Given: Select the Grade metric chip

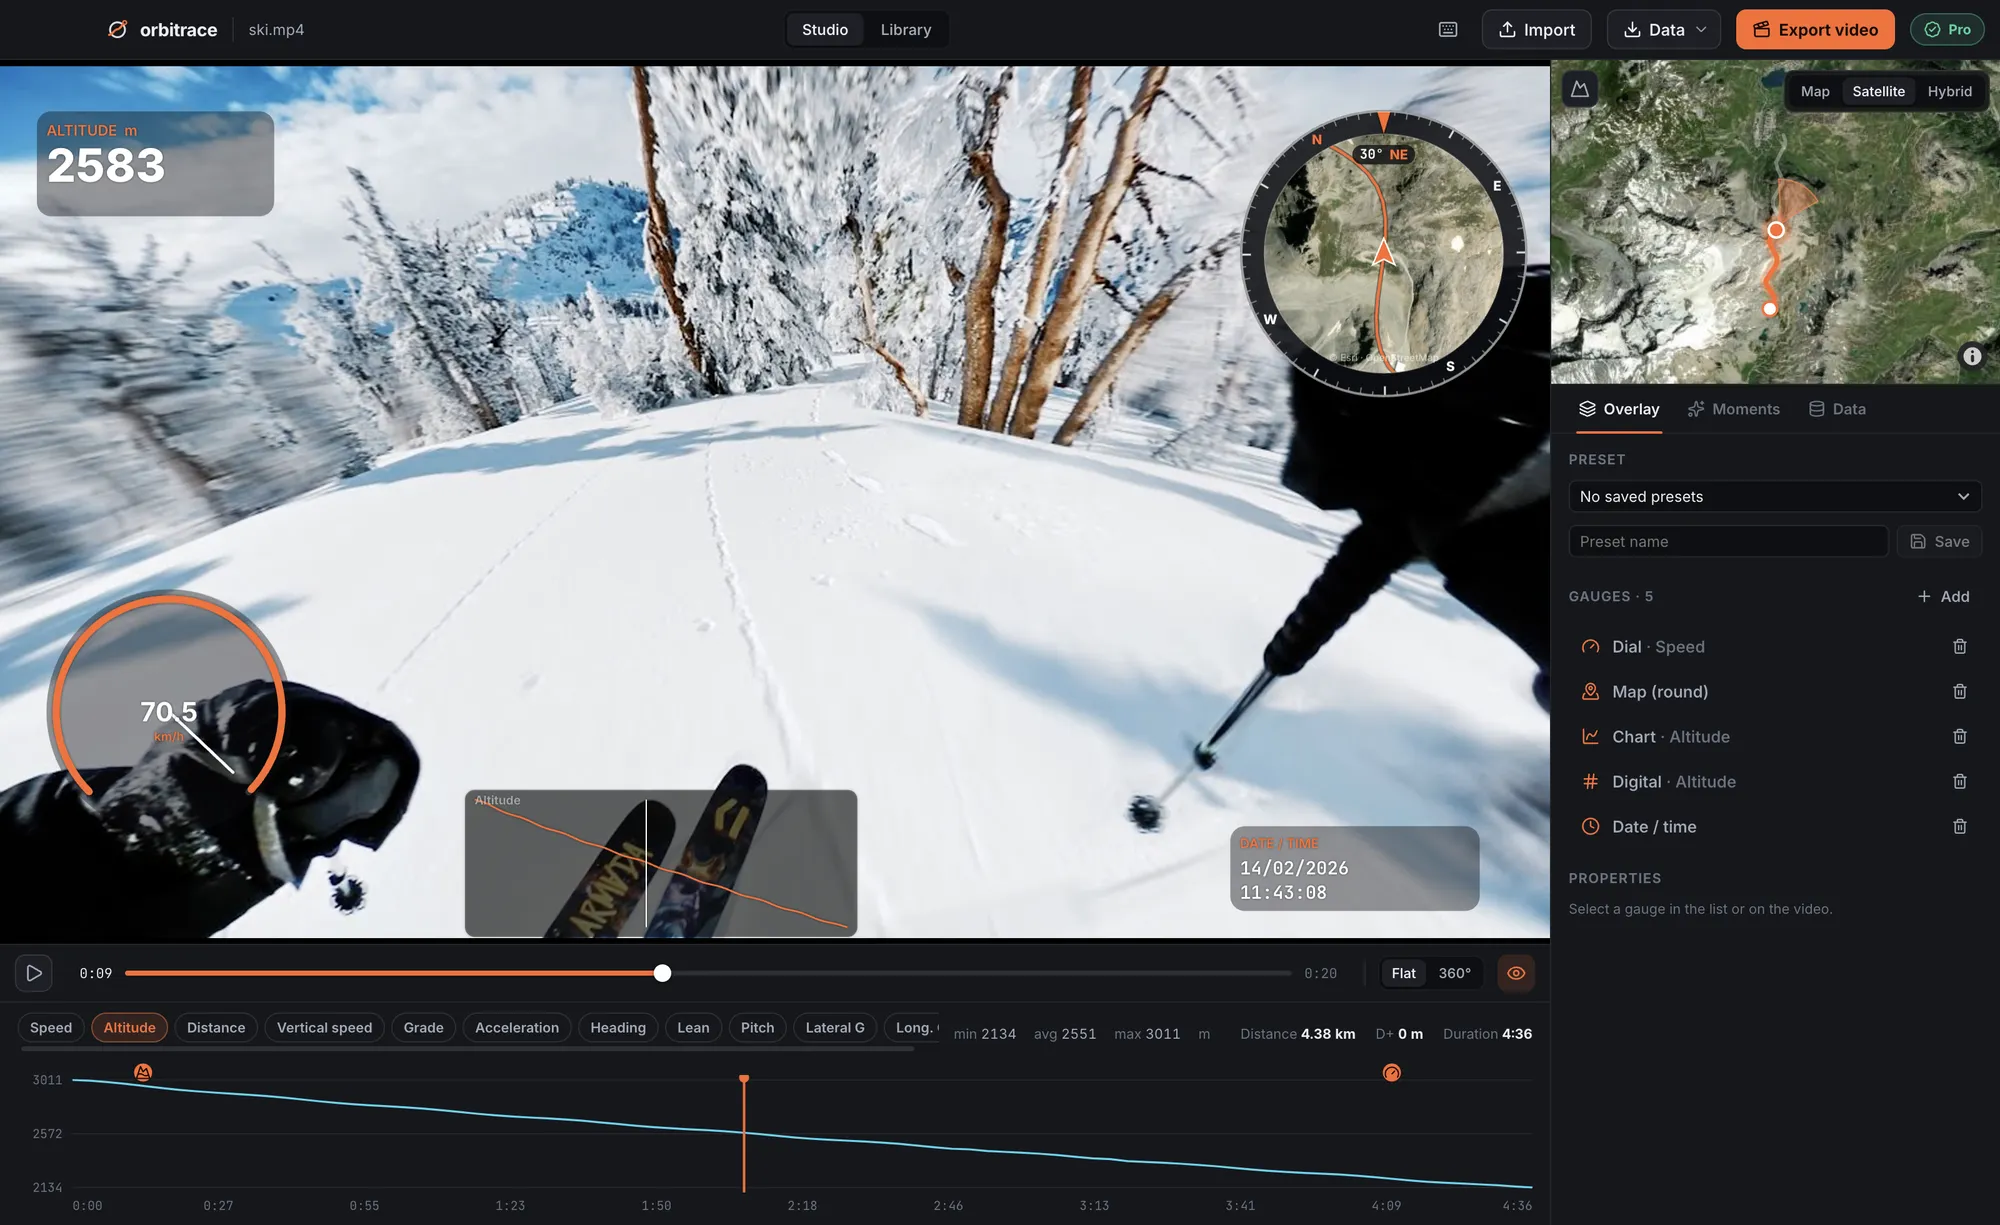Looking at the screenshot, I should [423, 1028].
